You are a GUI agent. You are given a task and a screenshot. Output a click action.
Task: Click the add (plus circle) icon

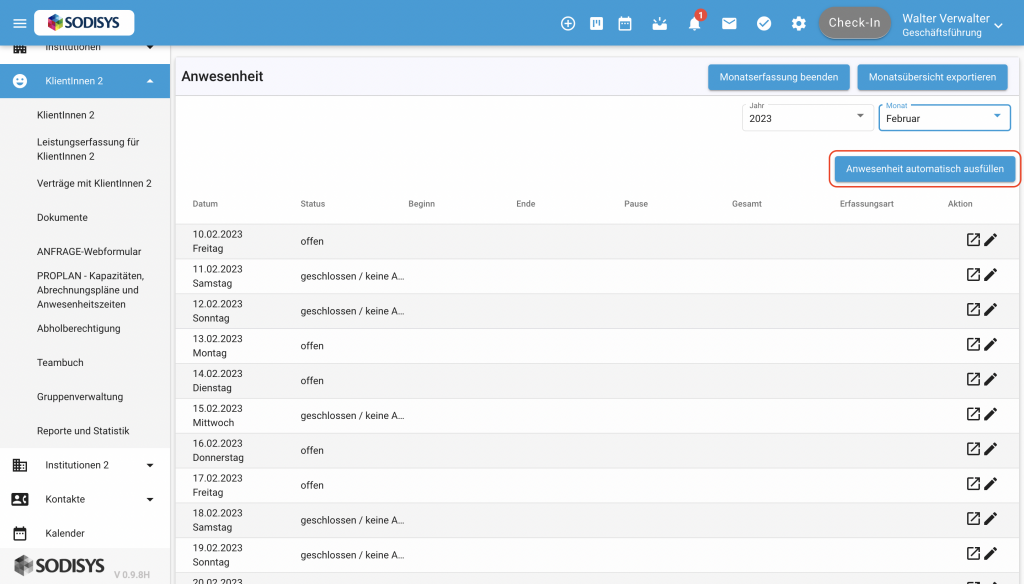click(x=568, y=24)
